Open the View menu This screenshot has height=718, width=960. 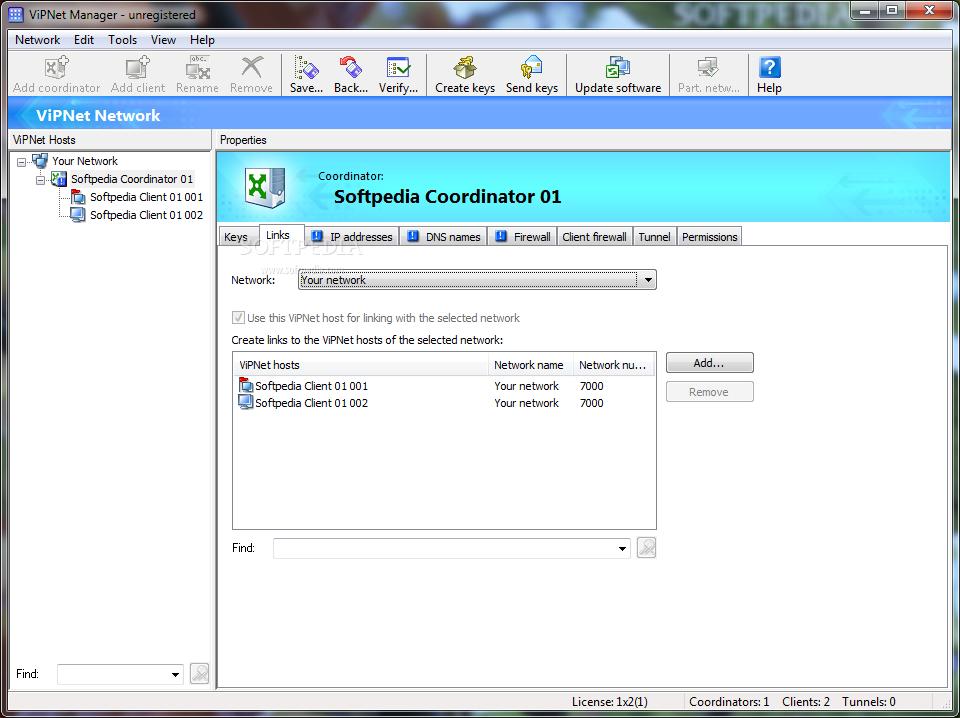pyautogui.click(x=163, y=40)
